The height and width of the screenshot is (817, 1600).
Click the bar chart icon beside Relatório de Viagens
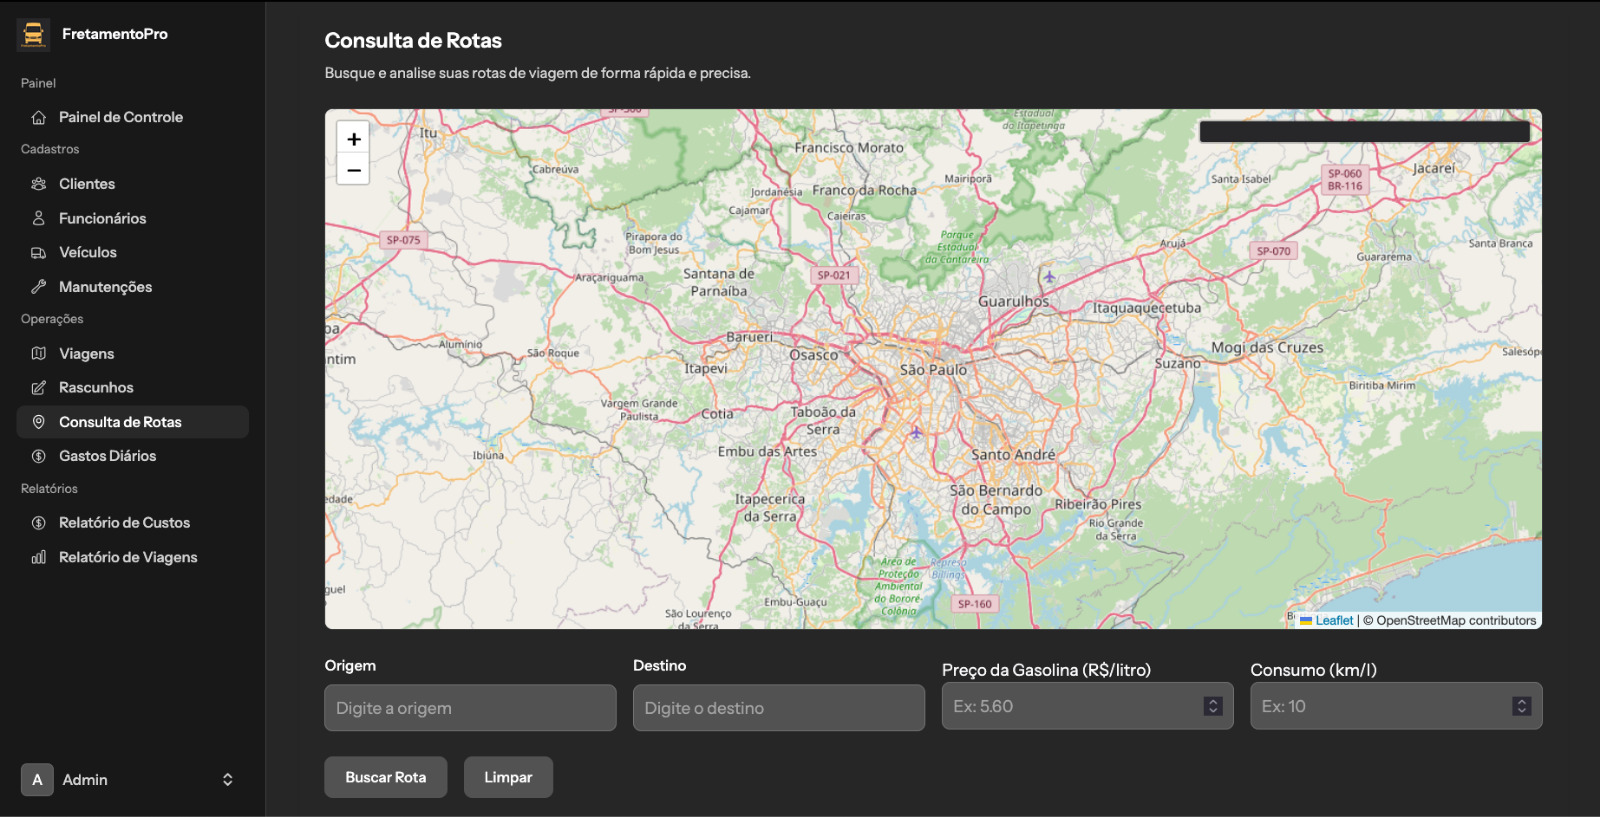39,558
